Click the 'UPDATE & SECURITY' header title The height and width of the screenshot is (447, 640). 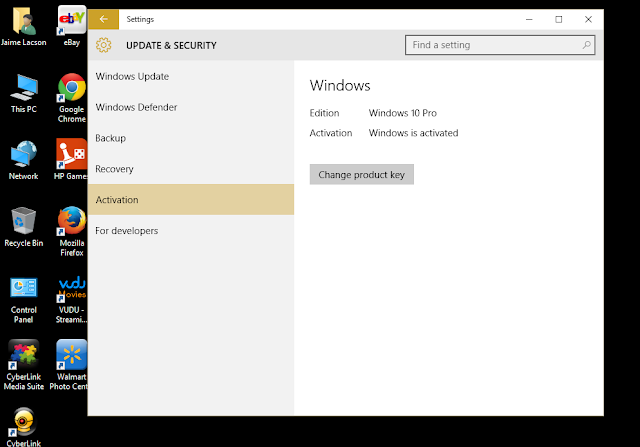(171, 45)
